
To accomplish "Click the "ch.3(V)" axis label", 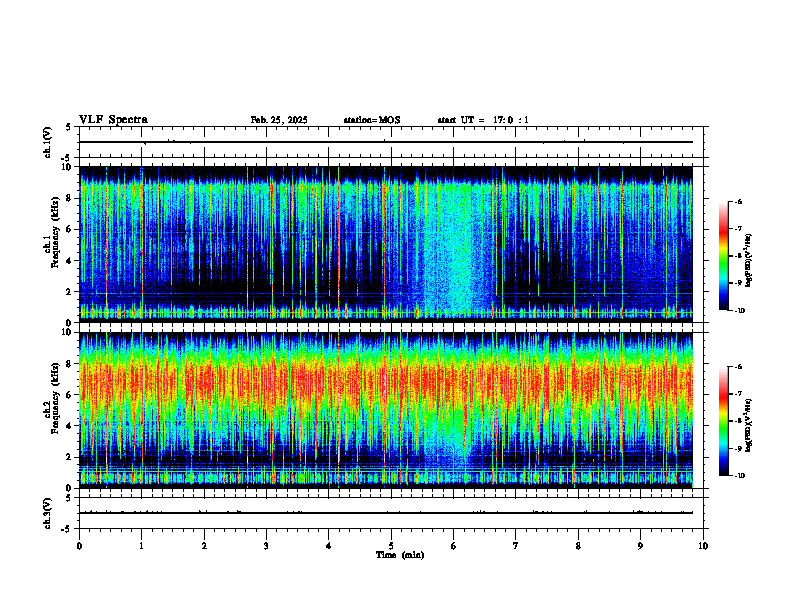I will (x=48, y=513).
